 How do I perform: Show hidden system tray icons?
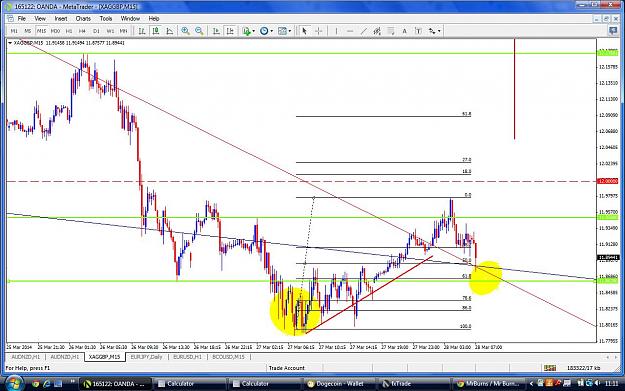click(531, 384)
